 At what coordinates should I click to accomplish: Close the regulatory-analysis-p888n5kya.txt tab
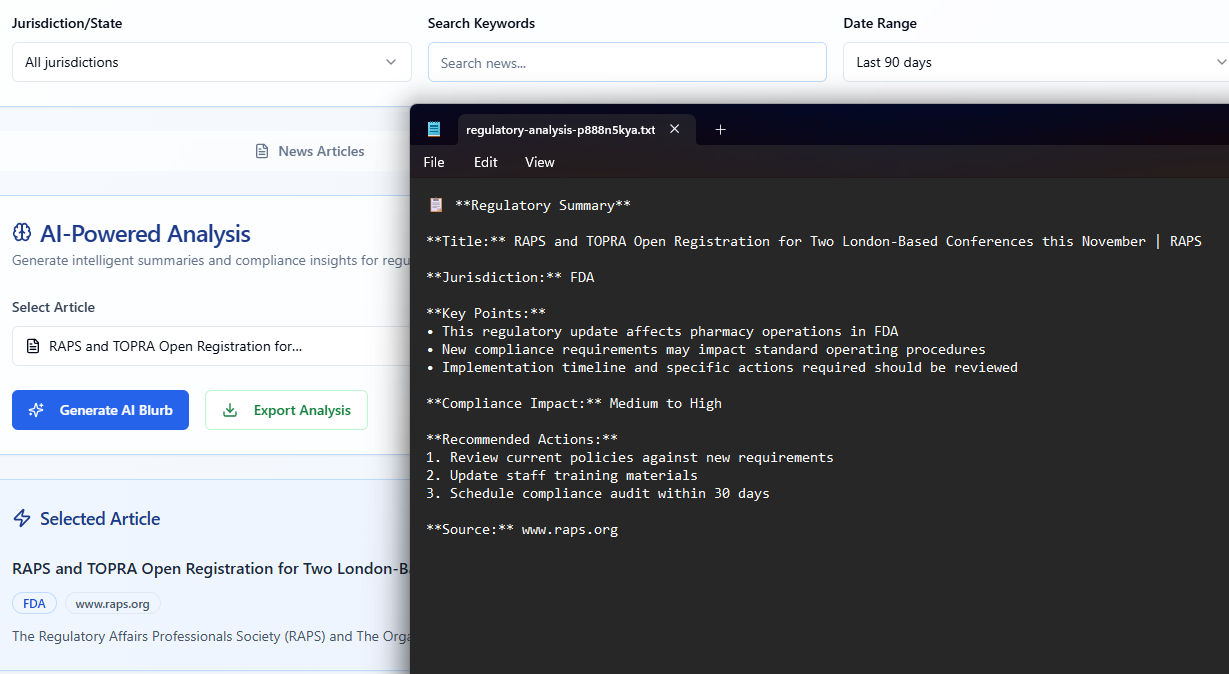675,129
